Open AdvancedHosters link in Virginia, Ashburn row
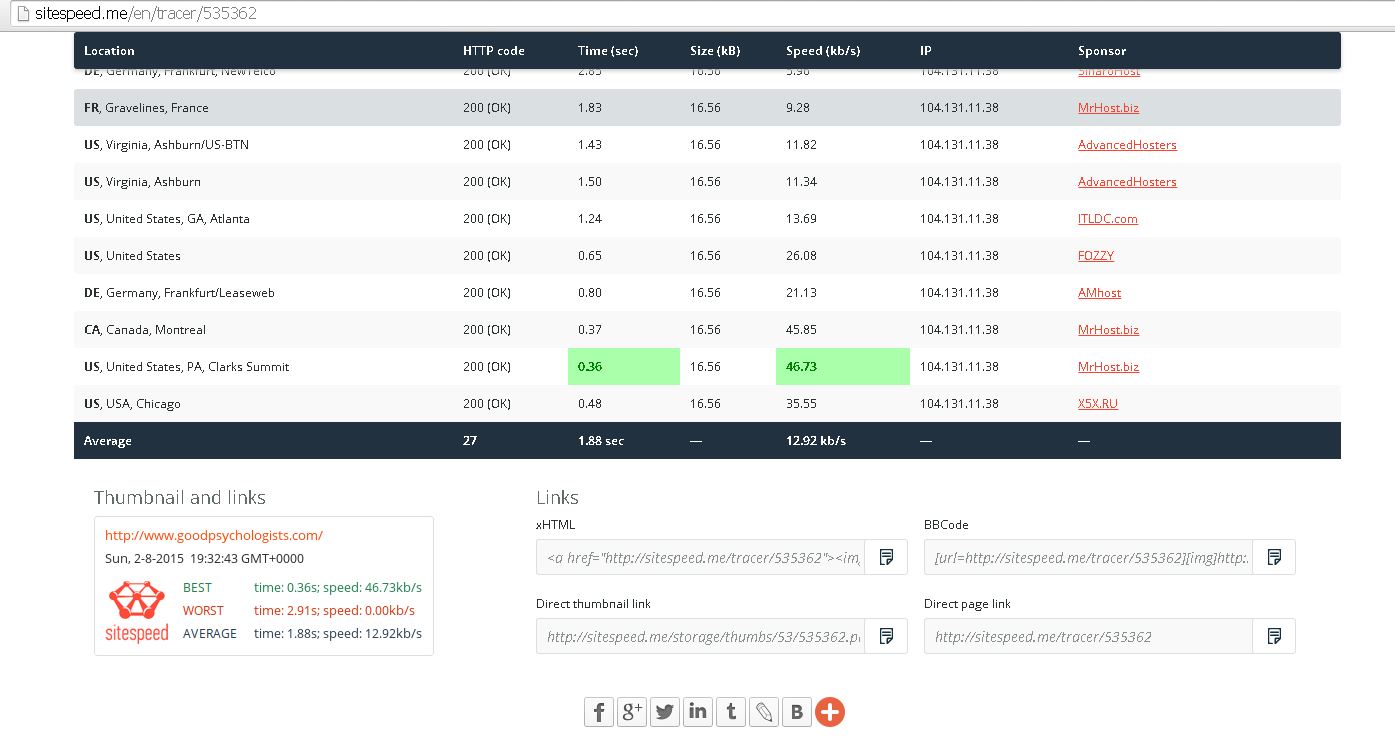The image size is (1395, 739). (1127, 182)
